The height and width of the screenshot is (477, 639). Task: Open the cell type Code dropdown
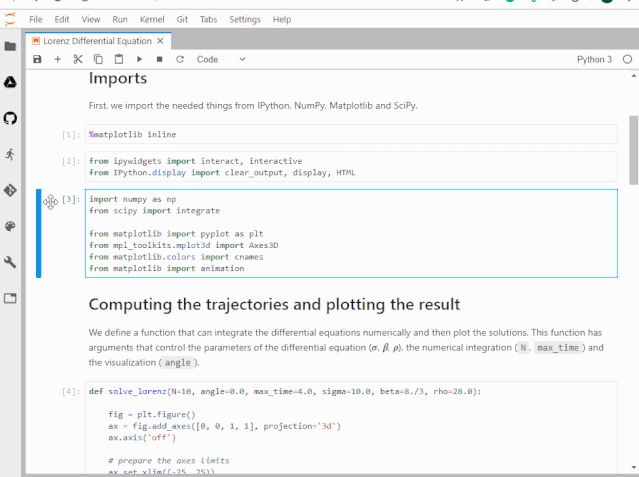[x=221, y=60]
